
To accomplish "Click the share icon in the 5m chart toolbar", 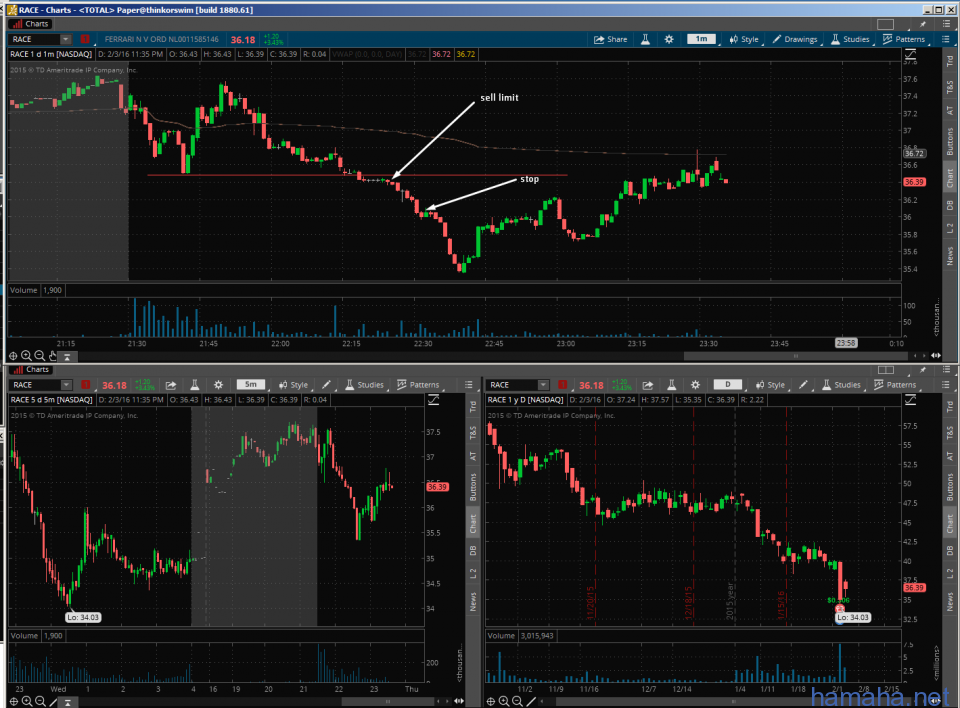I will (171, 385).
